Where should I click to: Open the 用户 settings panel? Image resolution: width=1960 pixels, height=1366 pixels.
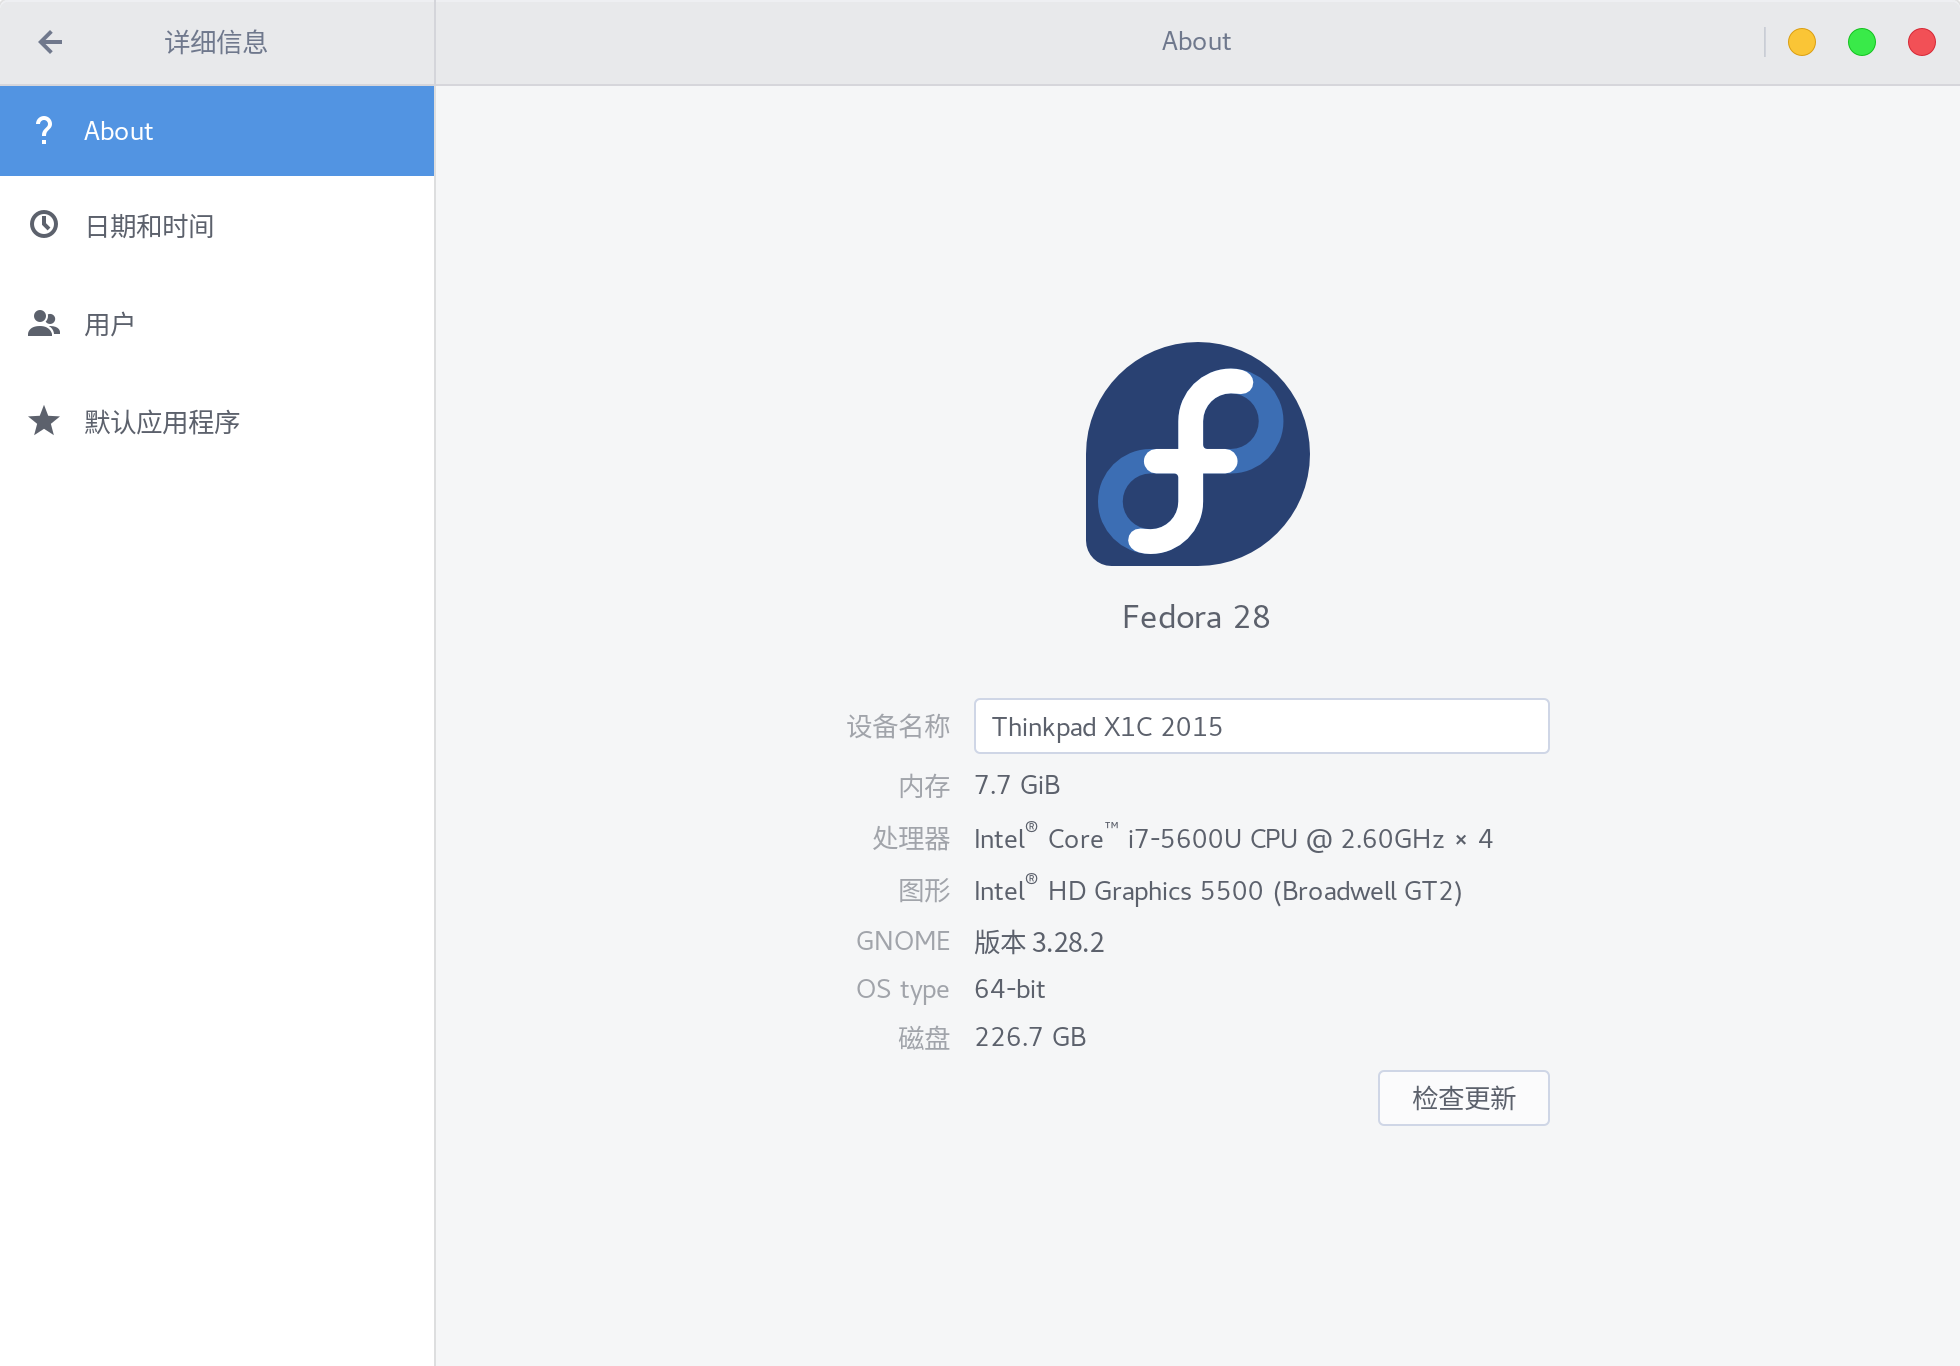click(x=110, y=325)
